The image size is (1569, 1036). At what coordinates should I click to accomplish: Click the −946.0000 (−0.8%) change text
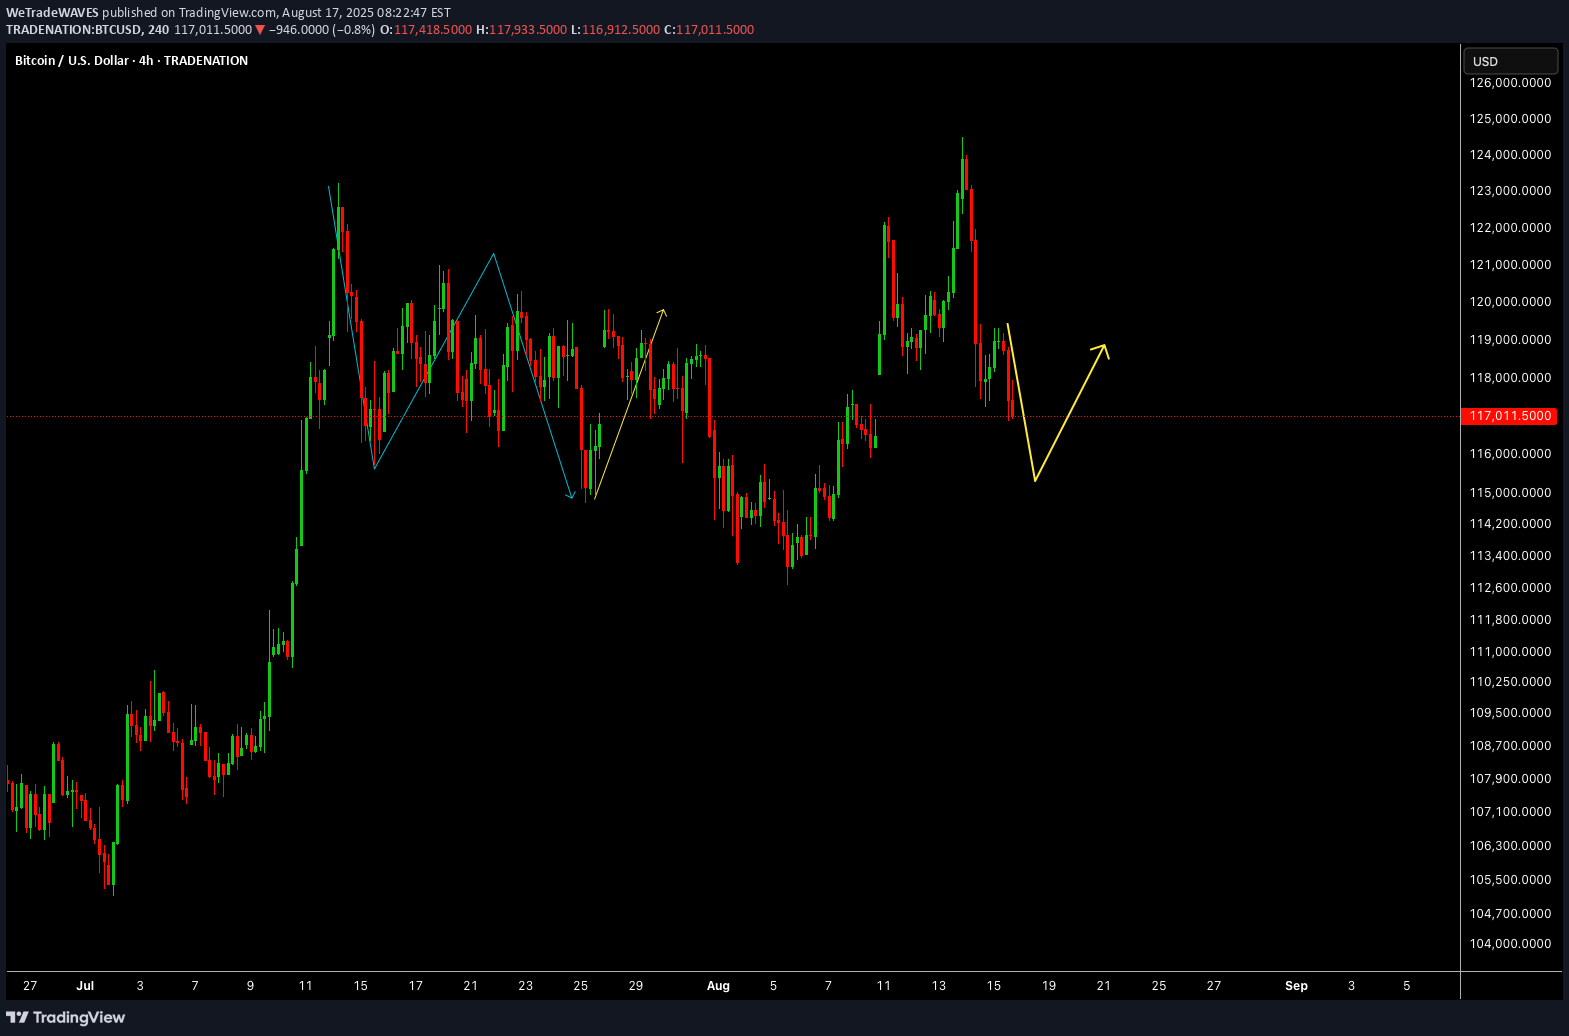tap(322, 29)
